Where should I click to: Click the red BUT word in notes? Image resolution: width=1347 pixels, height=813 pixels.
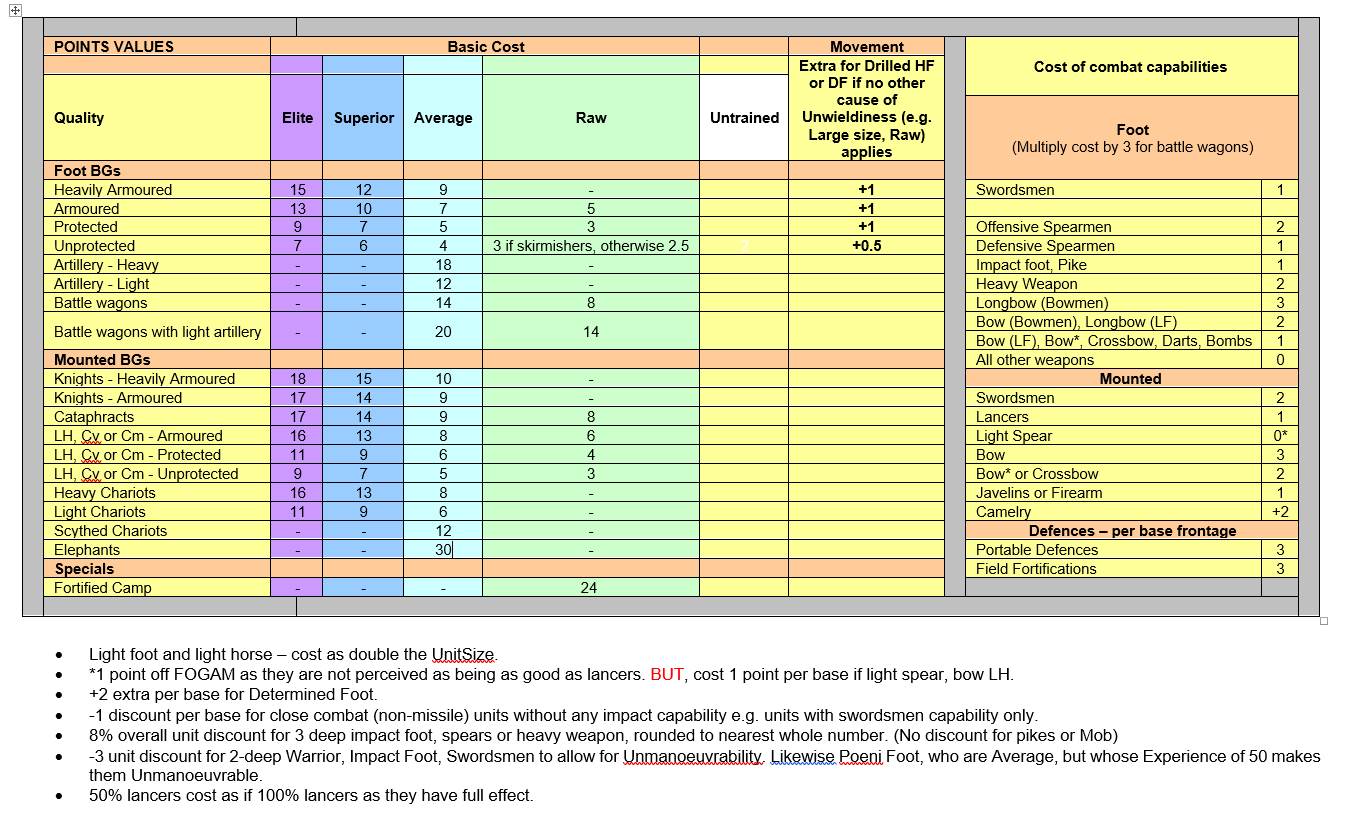click(667, 674)
